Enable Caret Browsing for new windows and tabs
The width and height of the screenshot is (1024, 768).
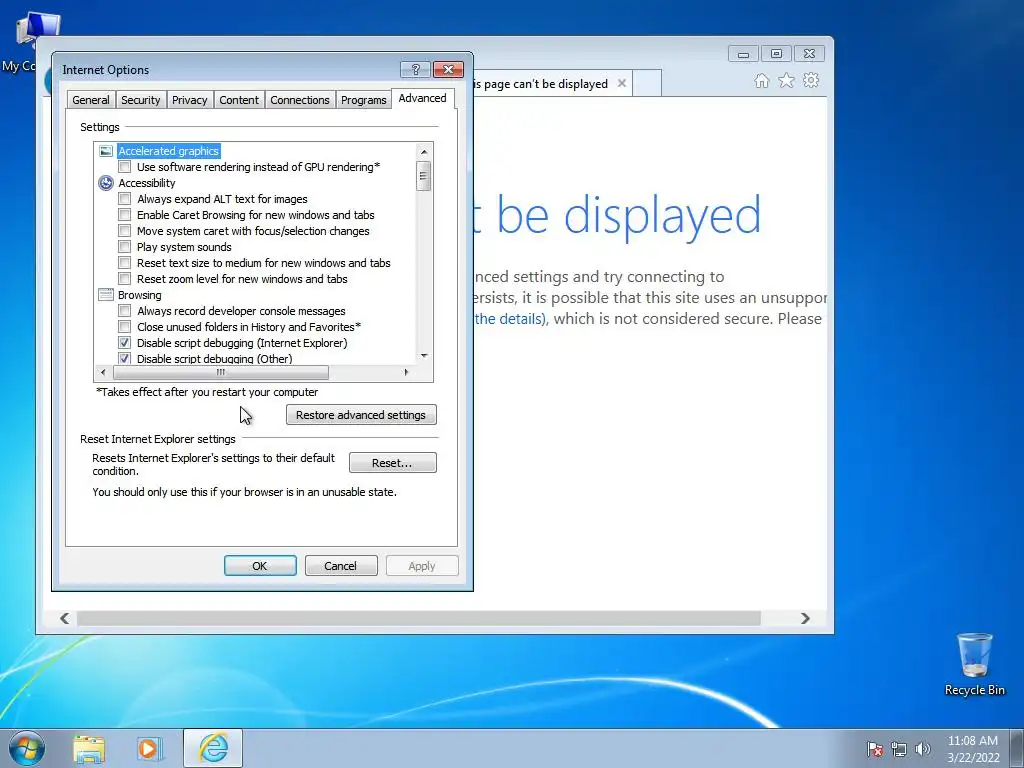125,215
